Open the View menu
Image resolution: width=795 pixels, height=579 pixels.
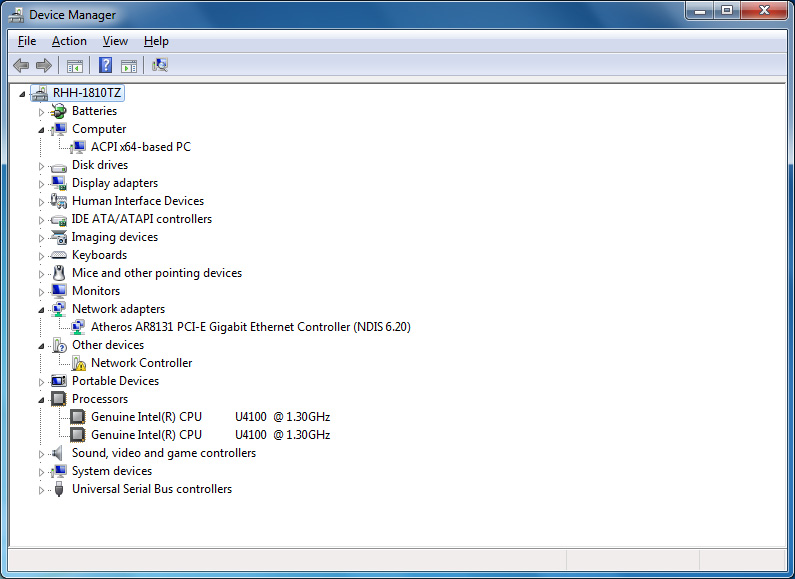pos(115,41)
